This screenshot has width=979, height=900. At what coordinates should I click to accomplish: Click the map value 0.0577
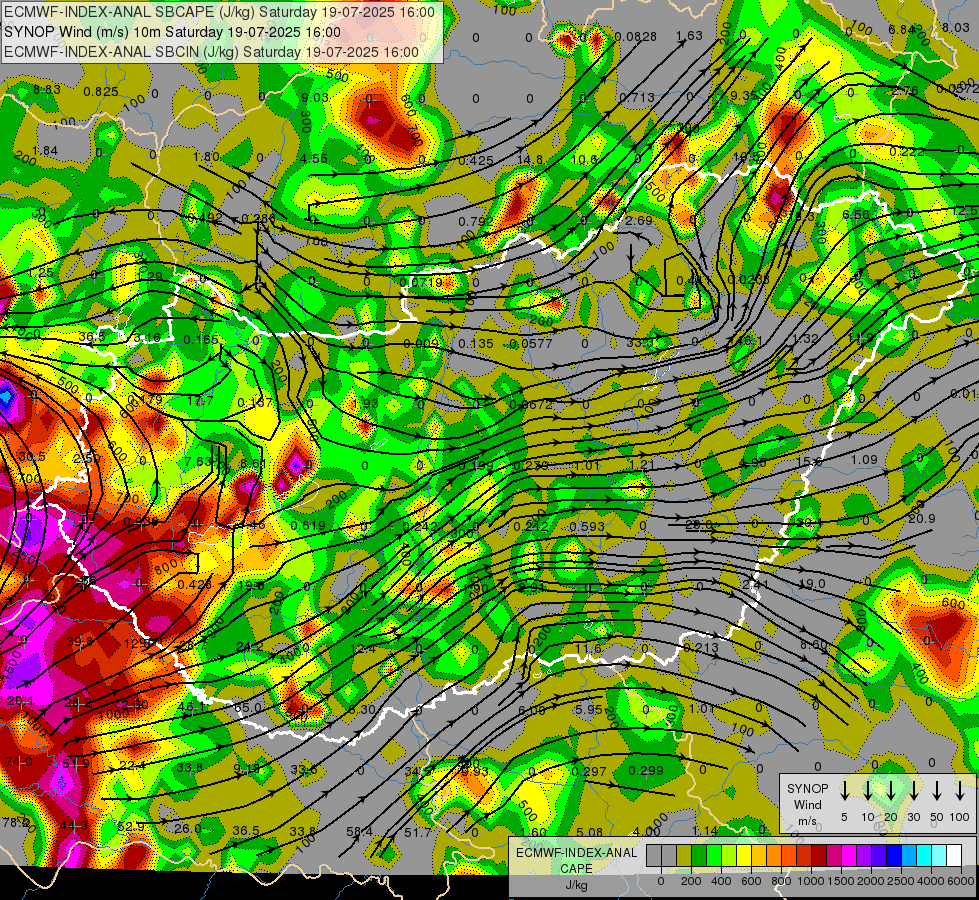(x=531, y=344)
